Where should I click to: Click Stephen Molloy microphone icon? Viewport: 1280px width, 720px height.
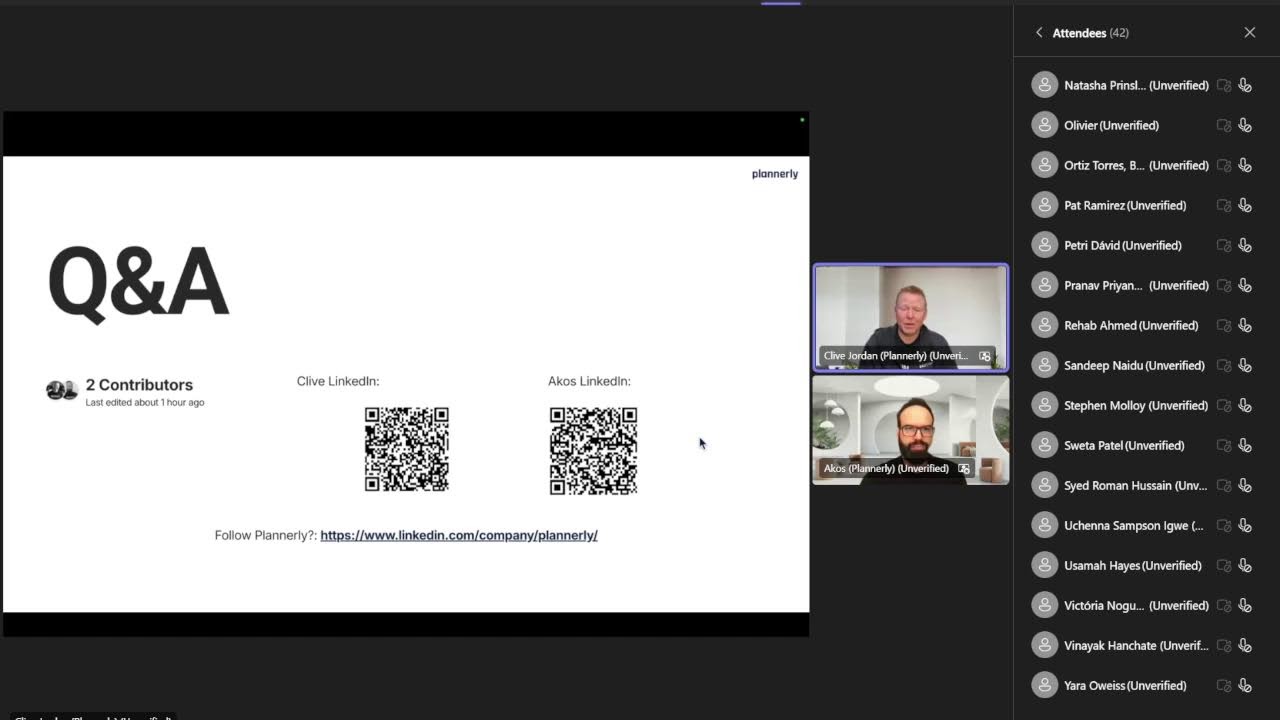coord(1245,405)
